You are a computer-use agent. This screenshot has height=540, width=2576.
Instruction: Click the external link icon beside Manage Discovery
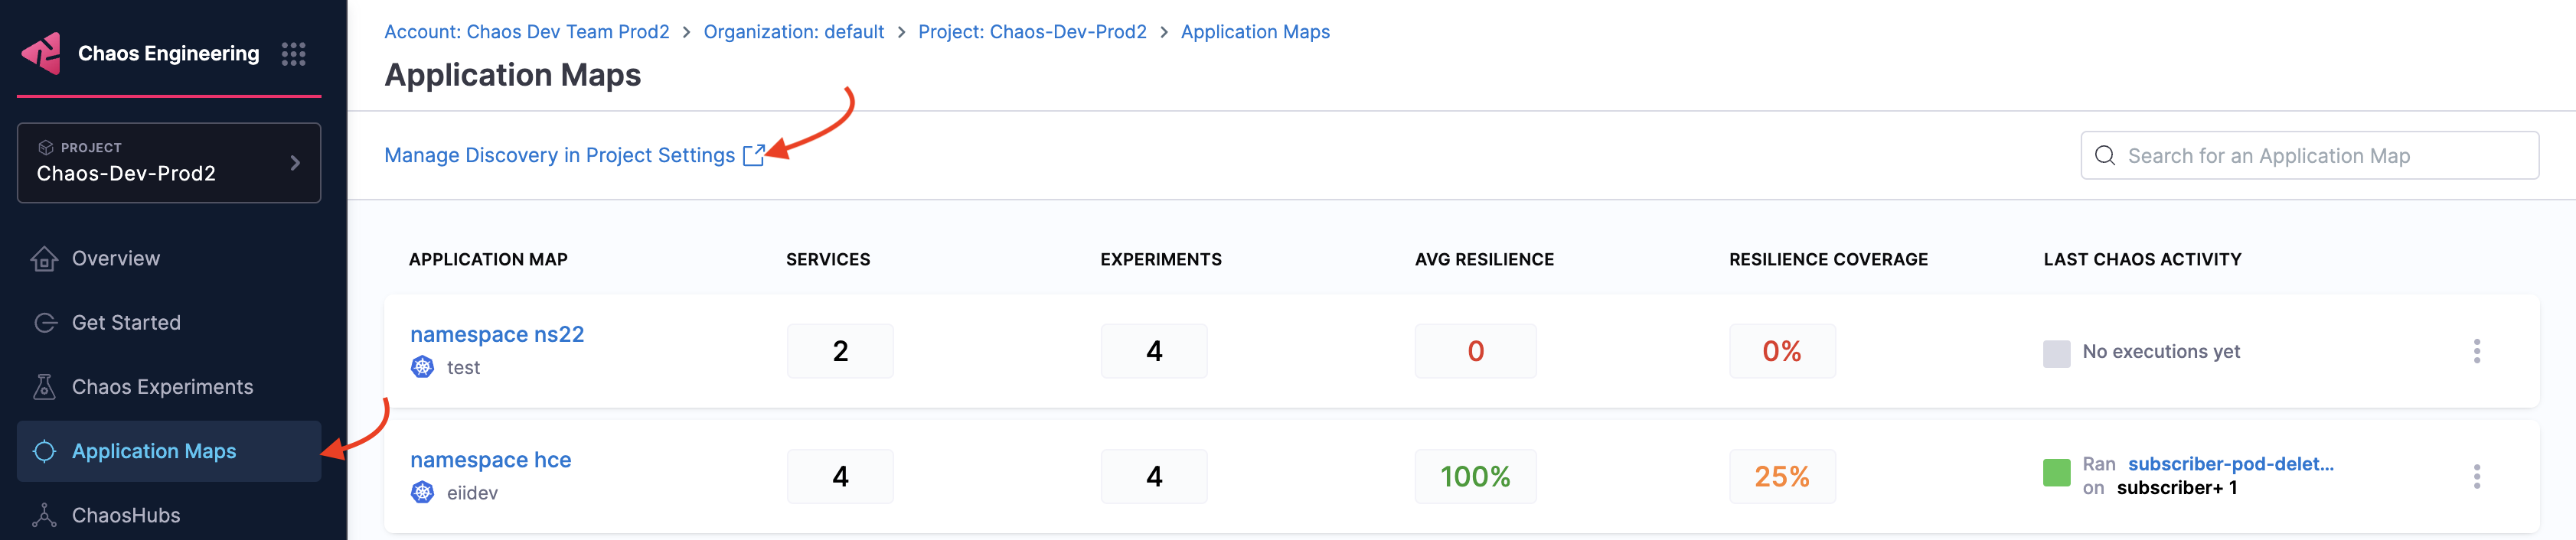(x=753, y=155)
